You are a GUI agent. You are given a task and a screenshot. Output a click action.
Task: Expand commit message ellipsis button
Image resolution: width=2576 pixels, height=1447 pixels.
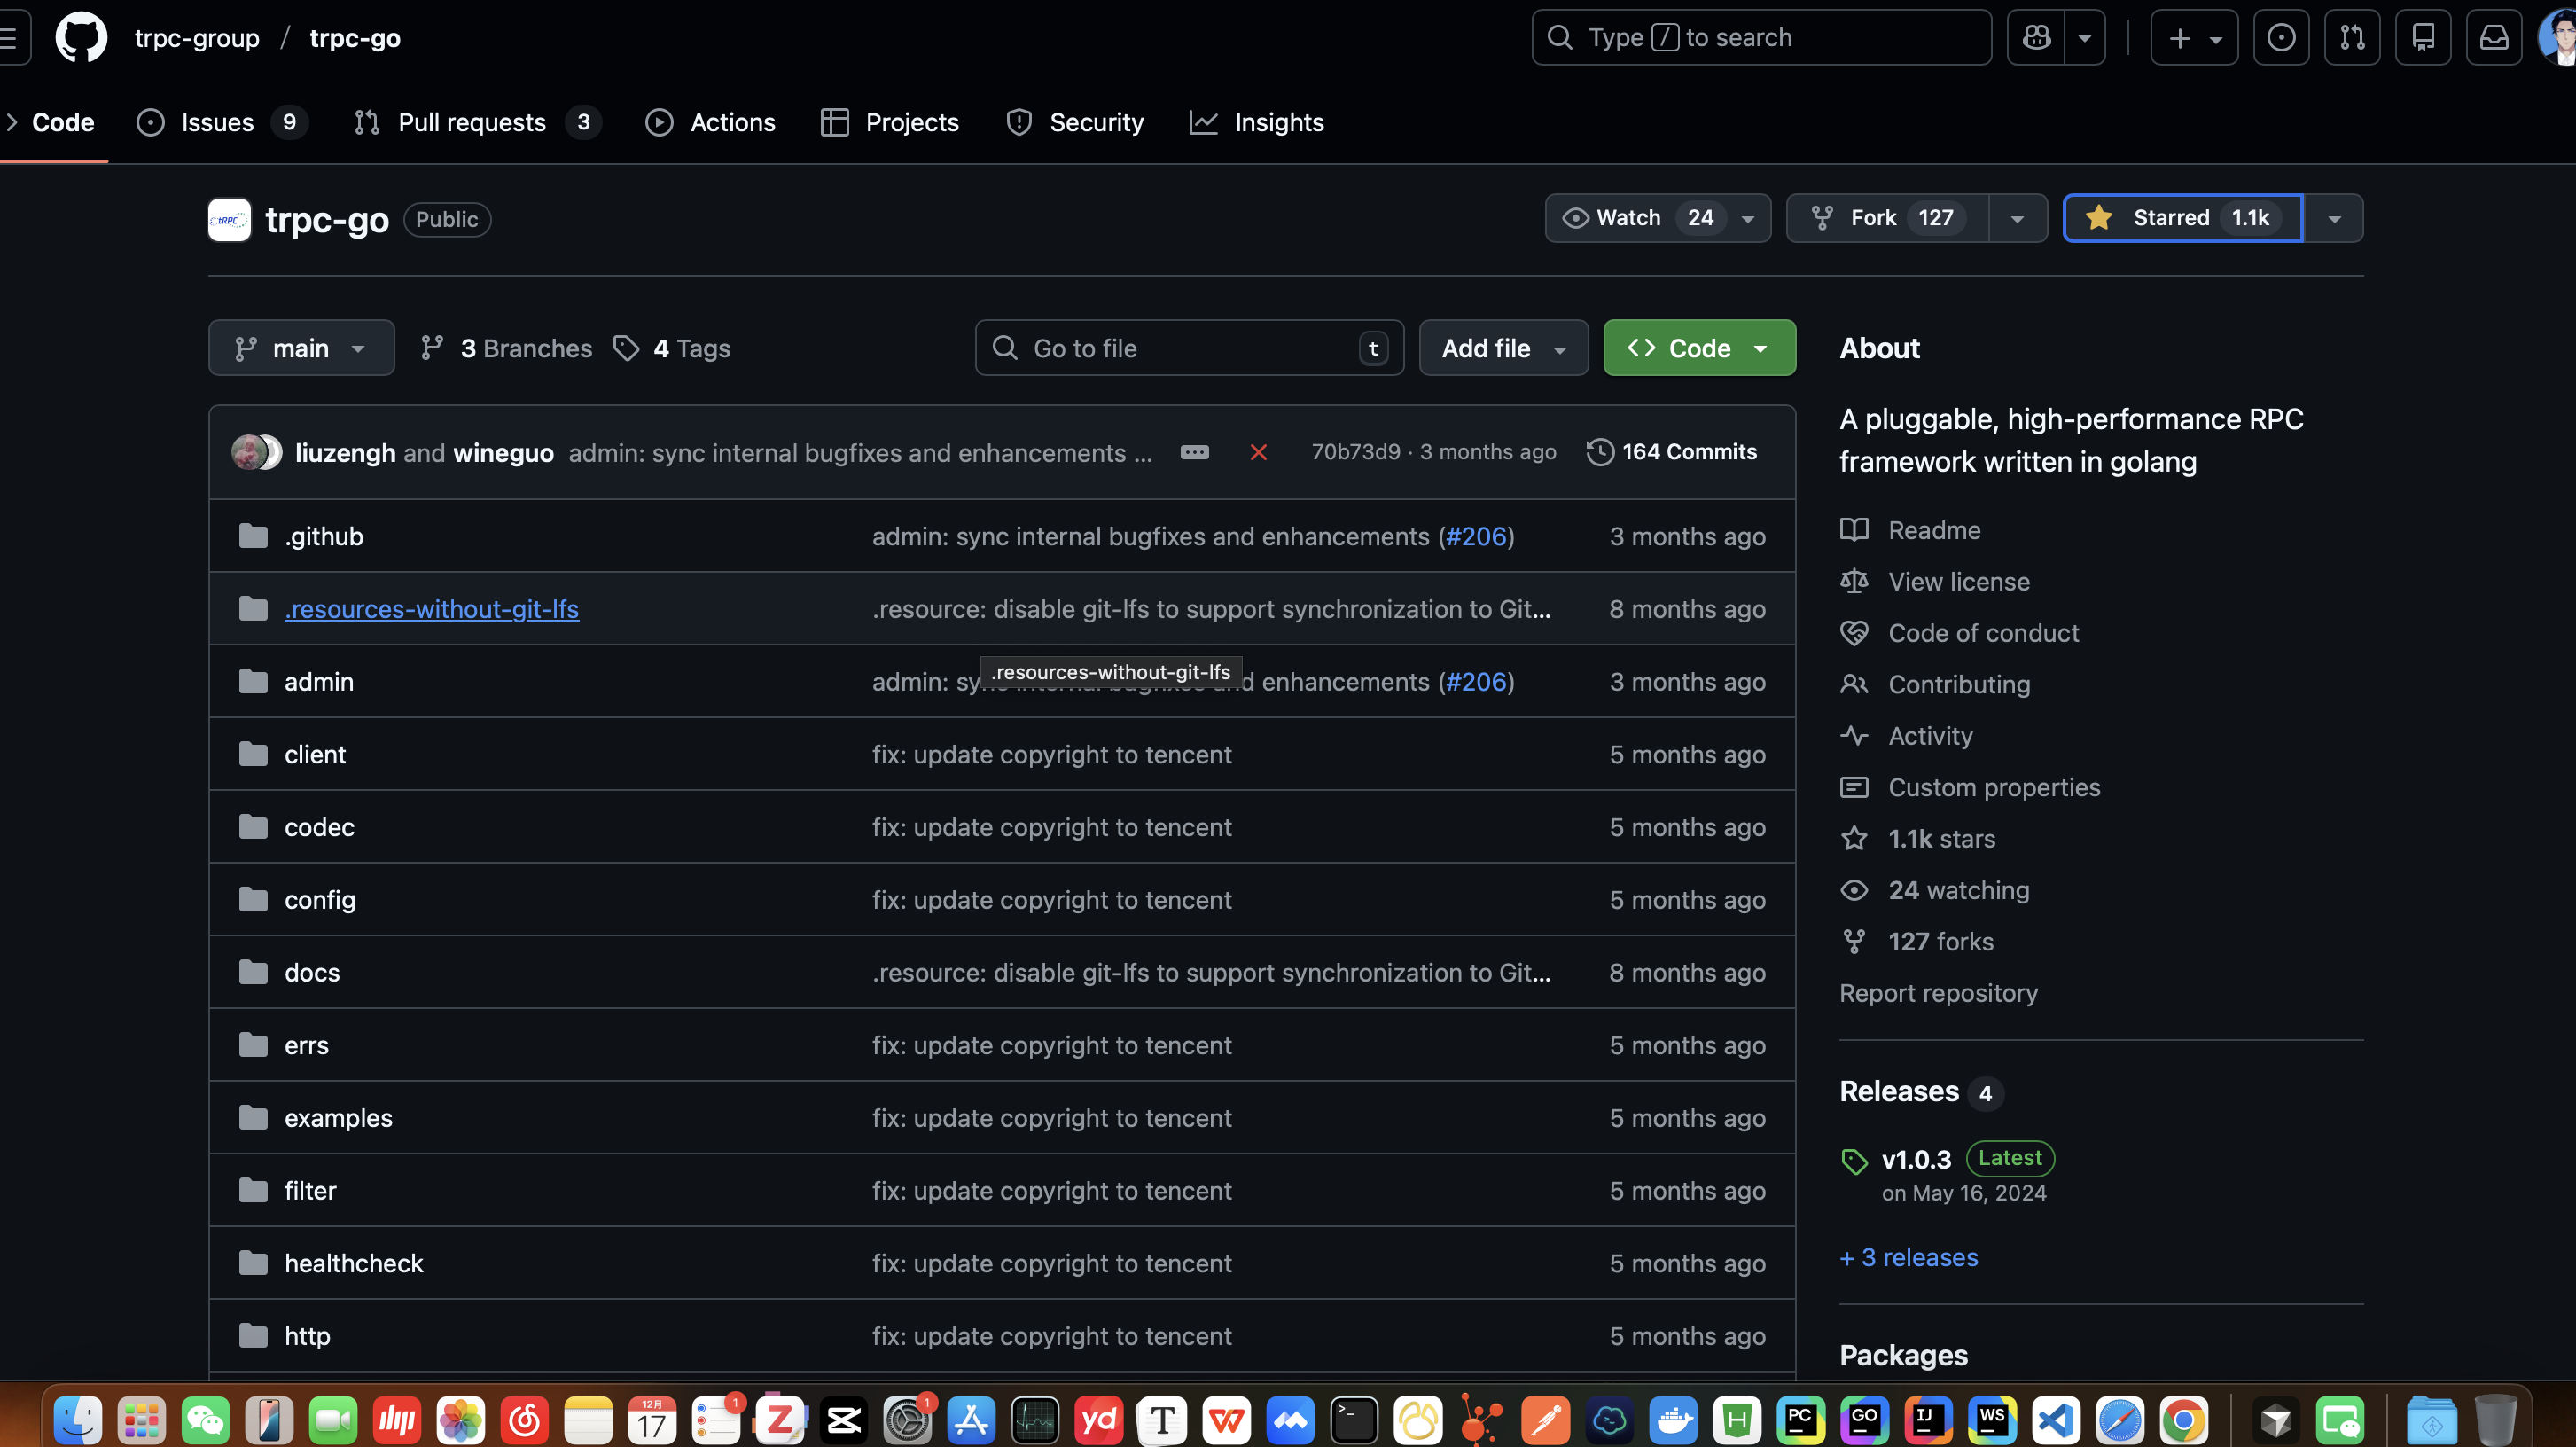1194,453
